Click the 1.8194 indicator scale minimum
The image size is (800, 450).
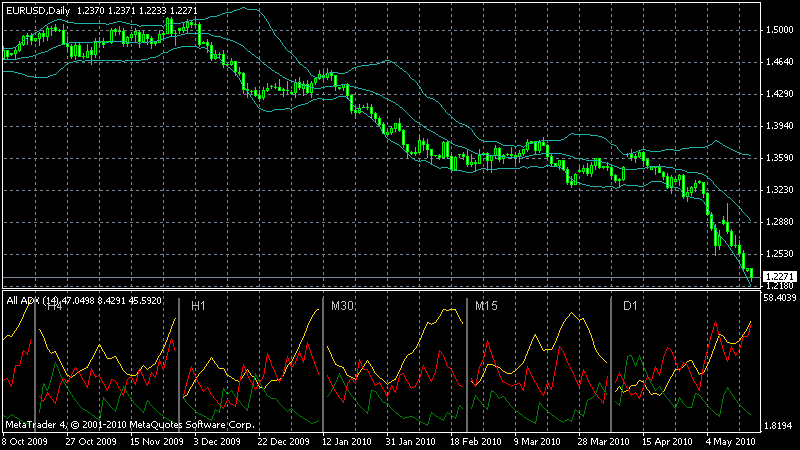click(779, 426)
